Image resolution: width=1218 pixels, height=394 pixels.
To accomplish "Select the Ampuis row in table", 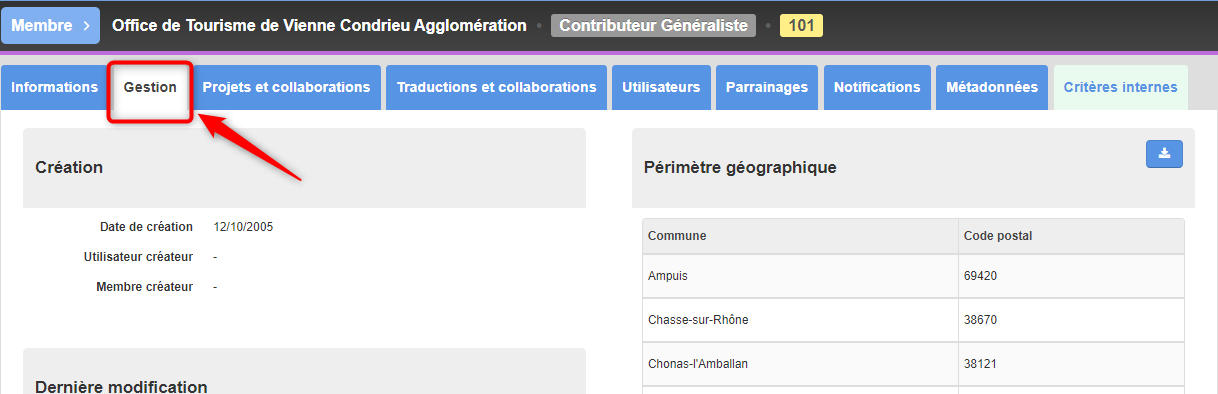I will click(x=913, y=275).
